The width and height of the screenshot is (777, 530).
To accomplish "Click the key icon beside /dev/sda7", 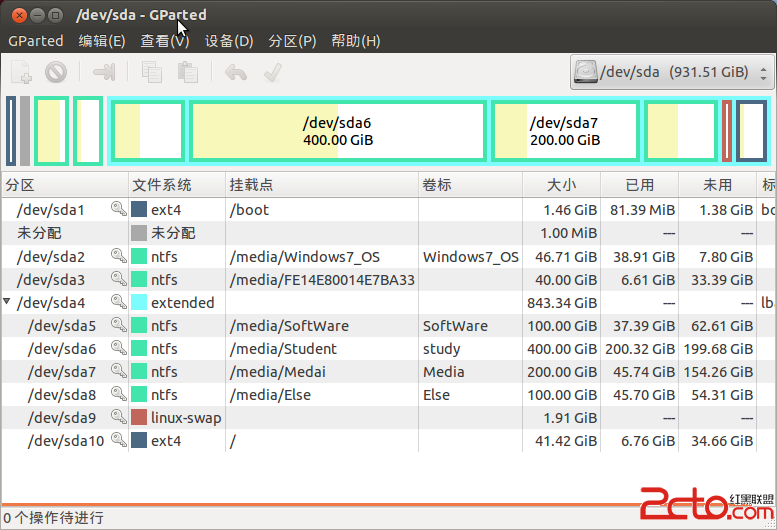I will (118, 371).
